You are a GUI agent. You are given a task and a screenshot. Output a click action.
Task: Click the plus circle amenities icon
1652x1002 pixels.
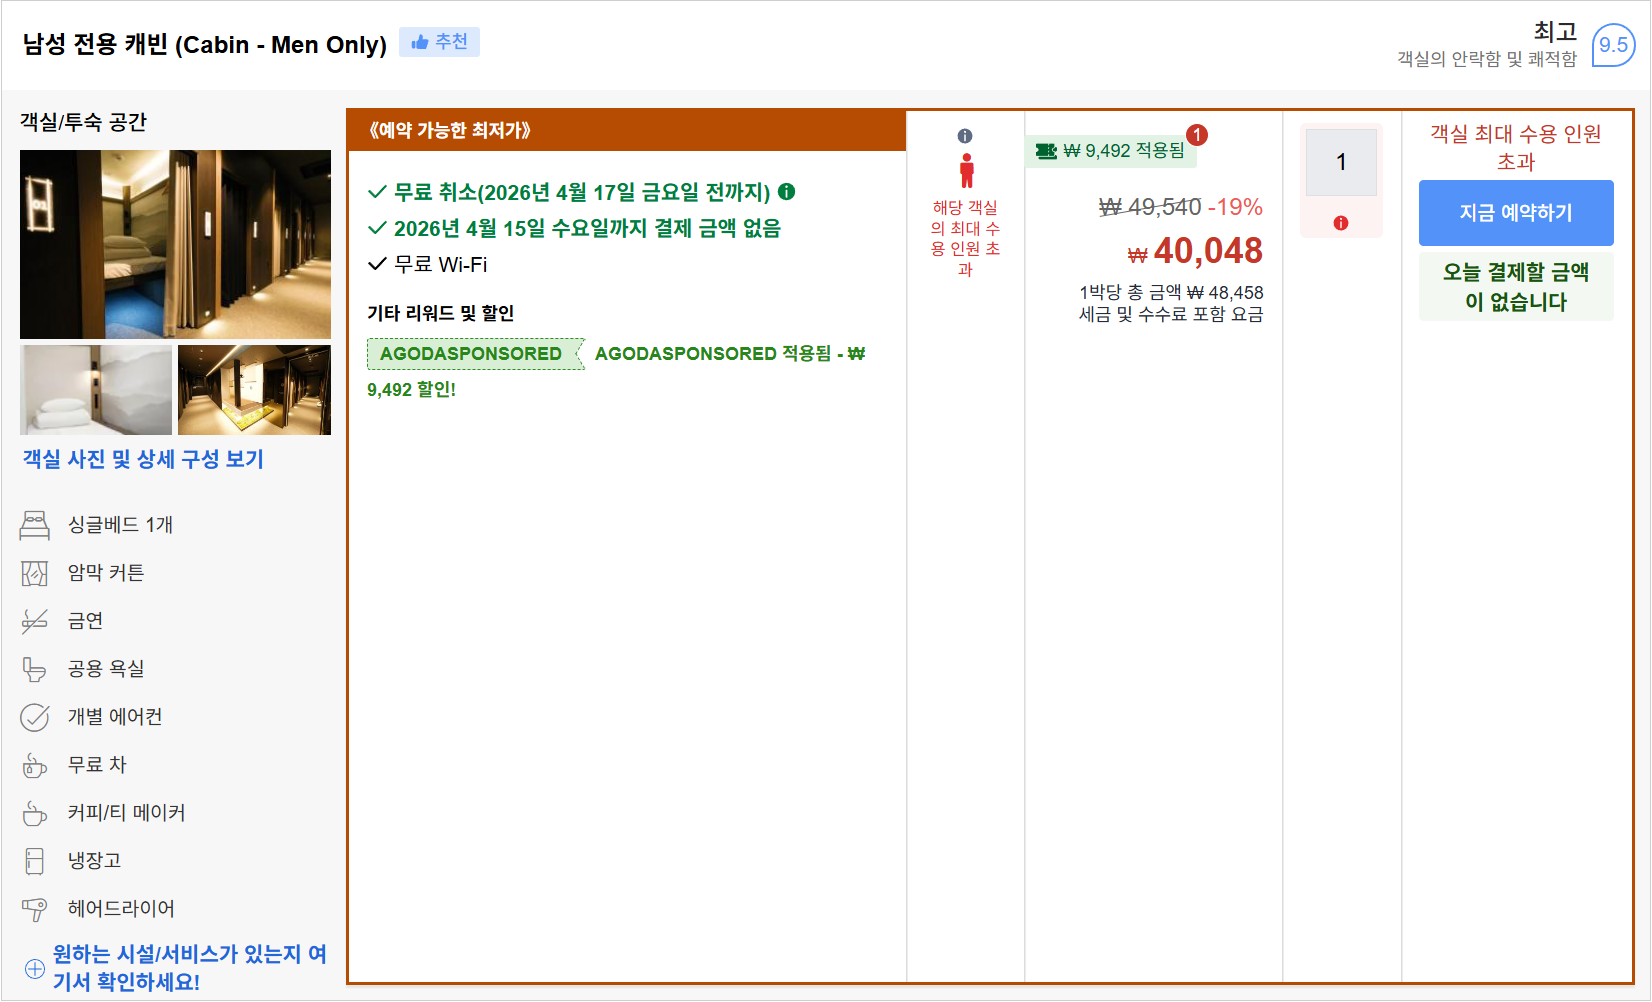tap(35, 968)
